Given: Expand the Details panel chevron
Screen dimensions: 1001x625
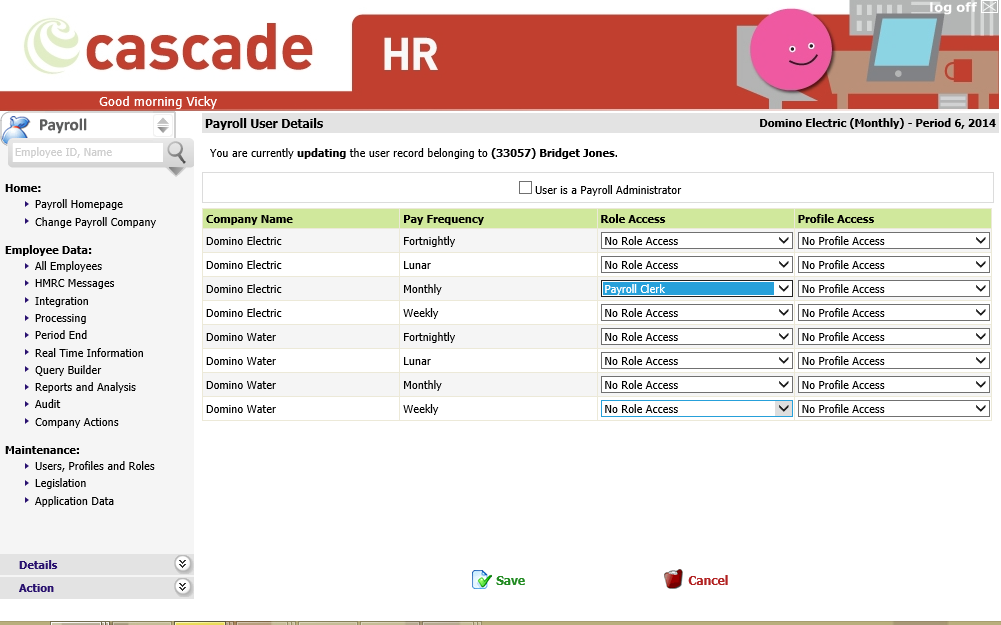Looking at the screenshot, I should pos(183,563).
